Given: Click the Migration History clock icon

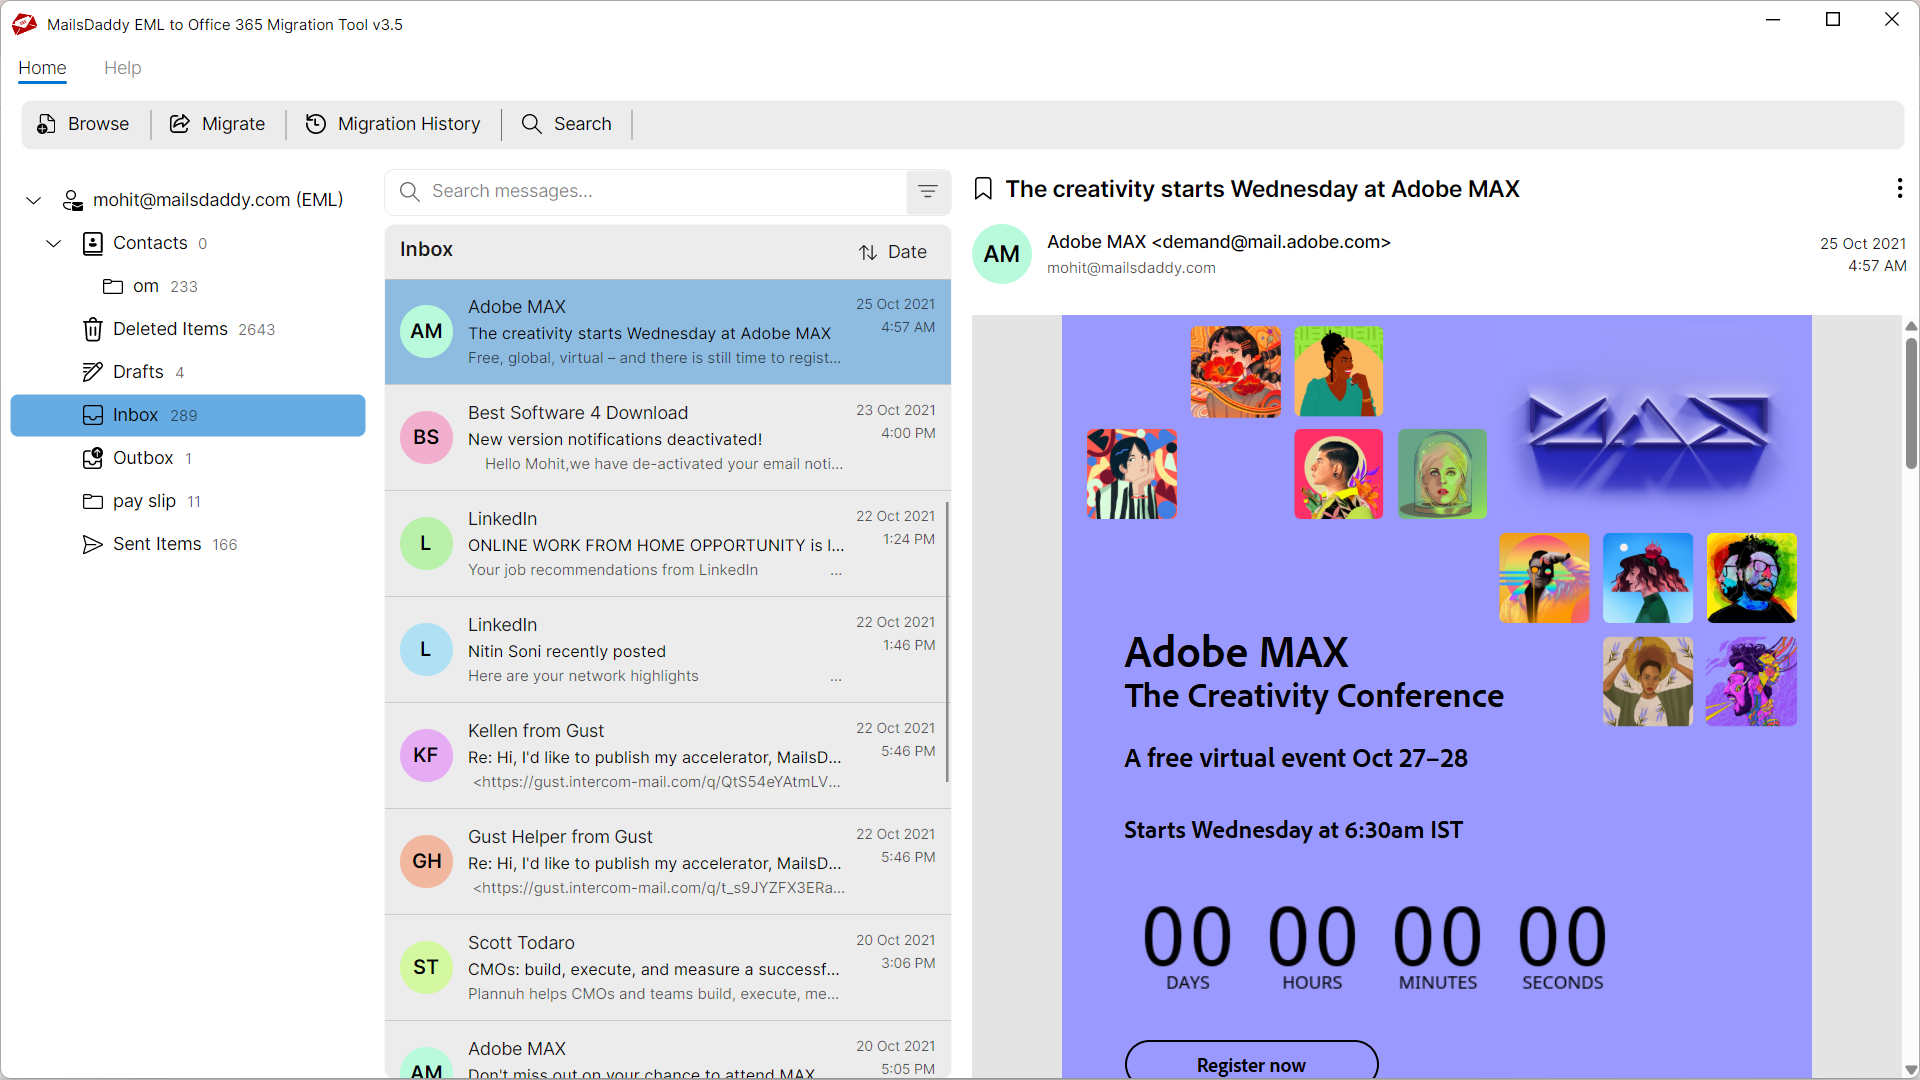Looking at the screenshot, I should 316,124.
